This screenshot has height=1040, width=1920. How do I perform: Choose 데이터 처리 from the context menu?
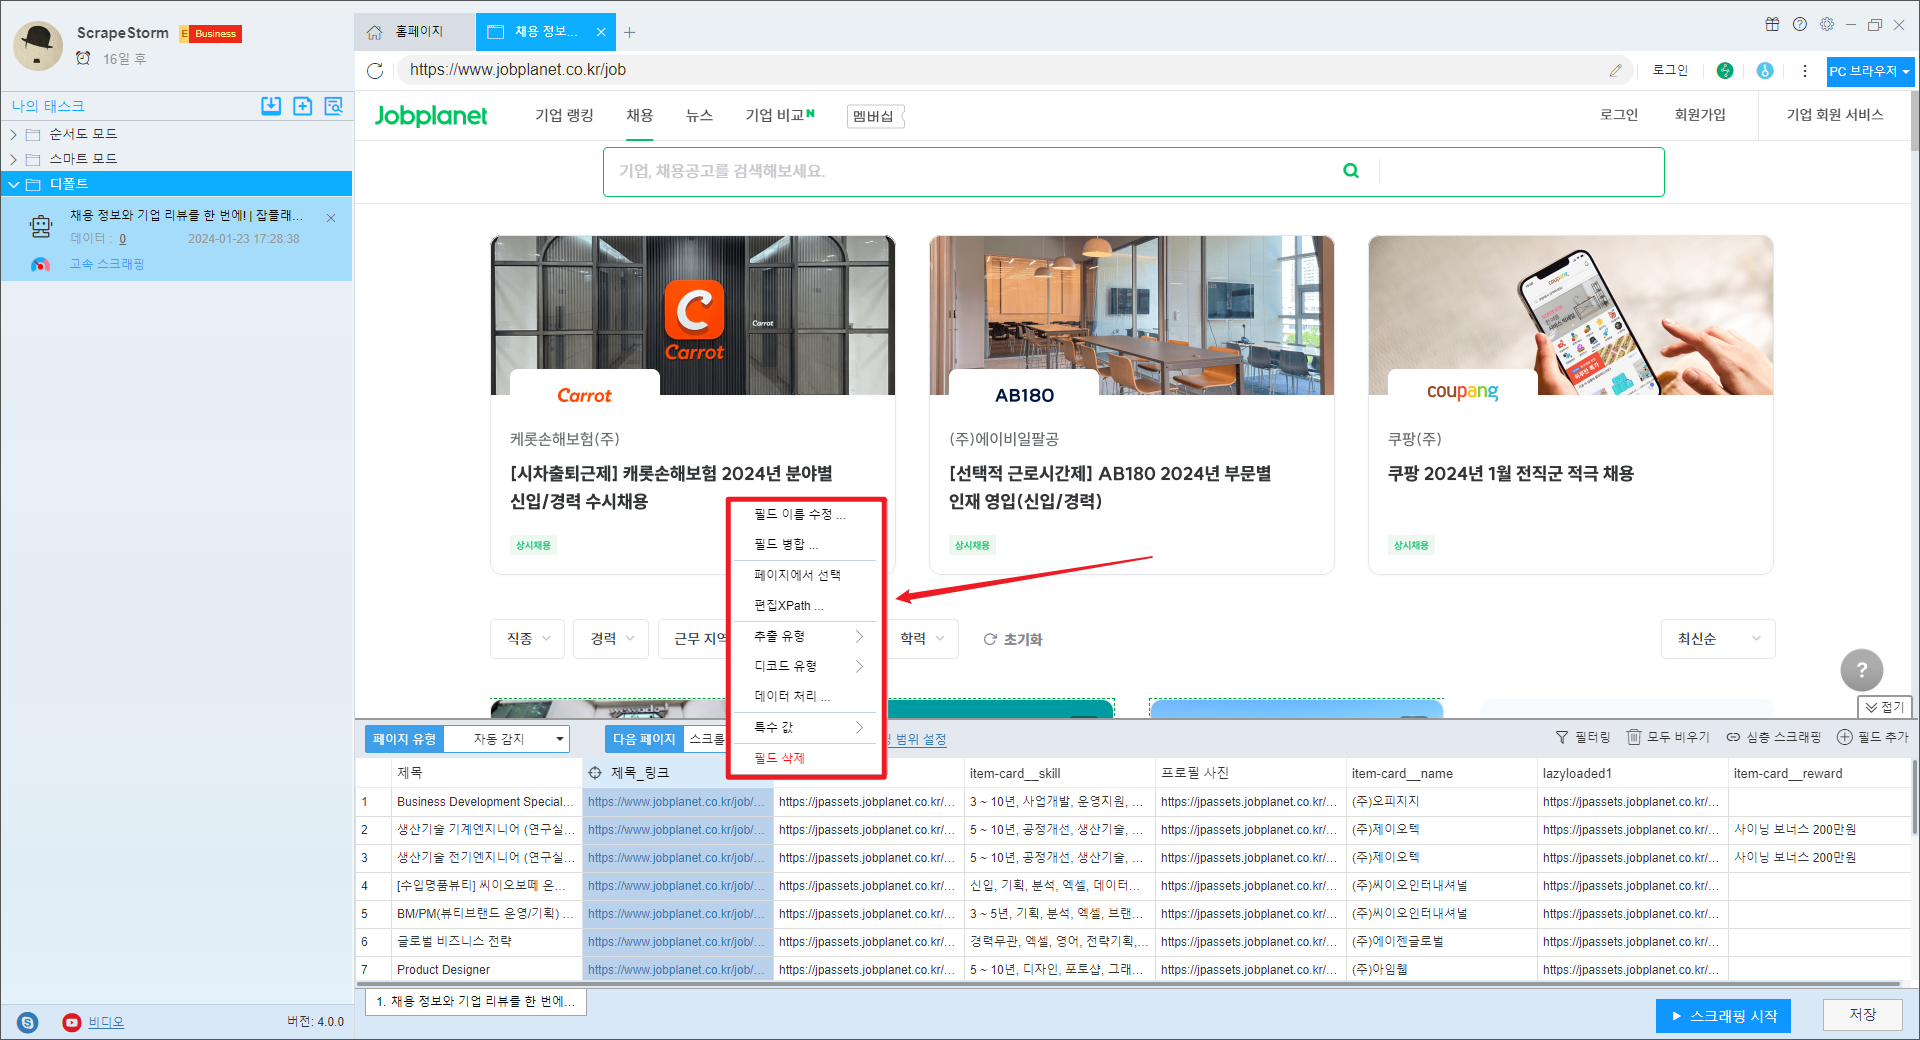pos(805,696)
